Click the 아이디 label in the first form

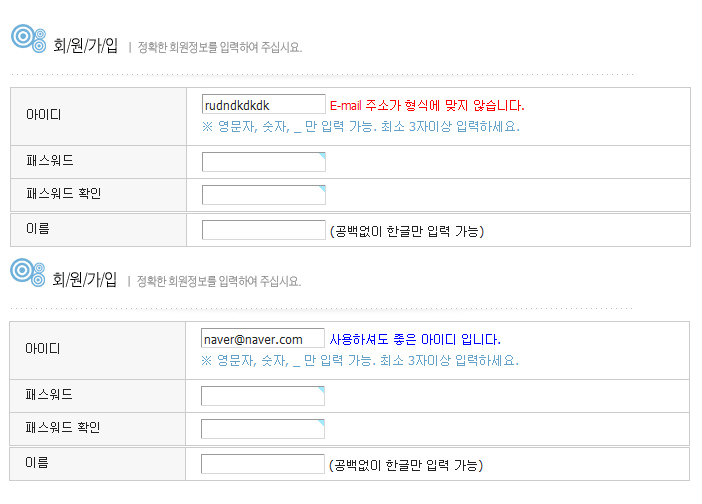point(43,114)
